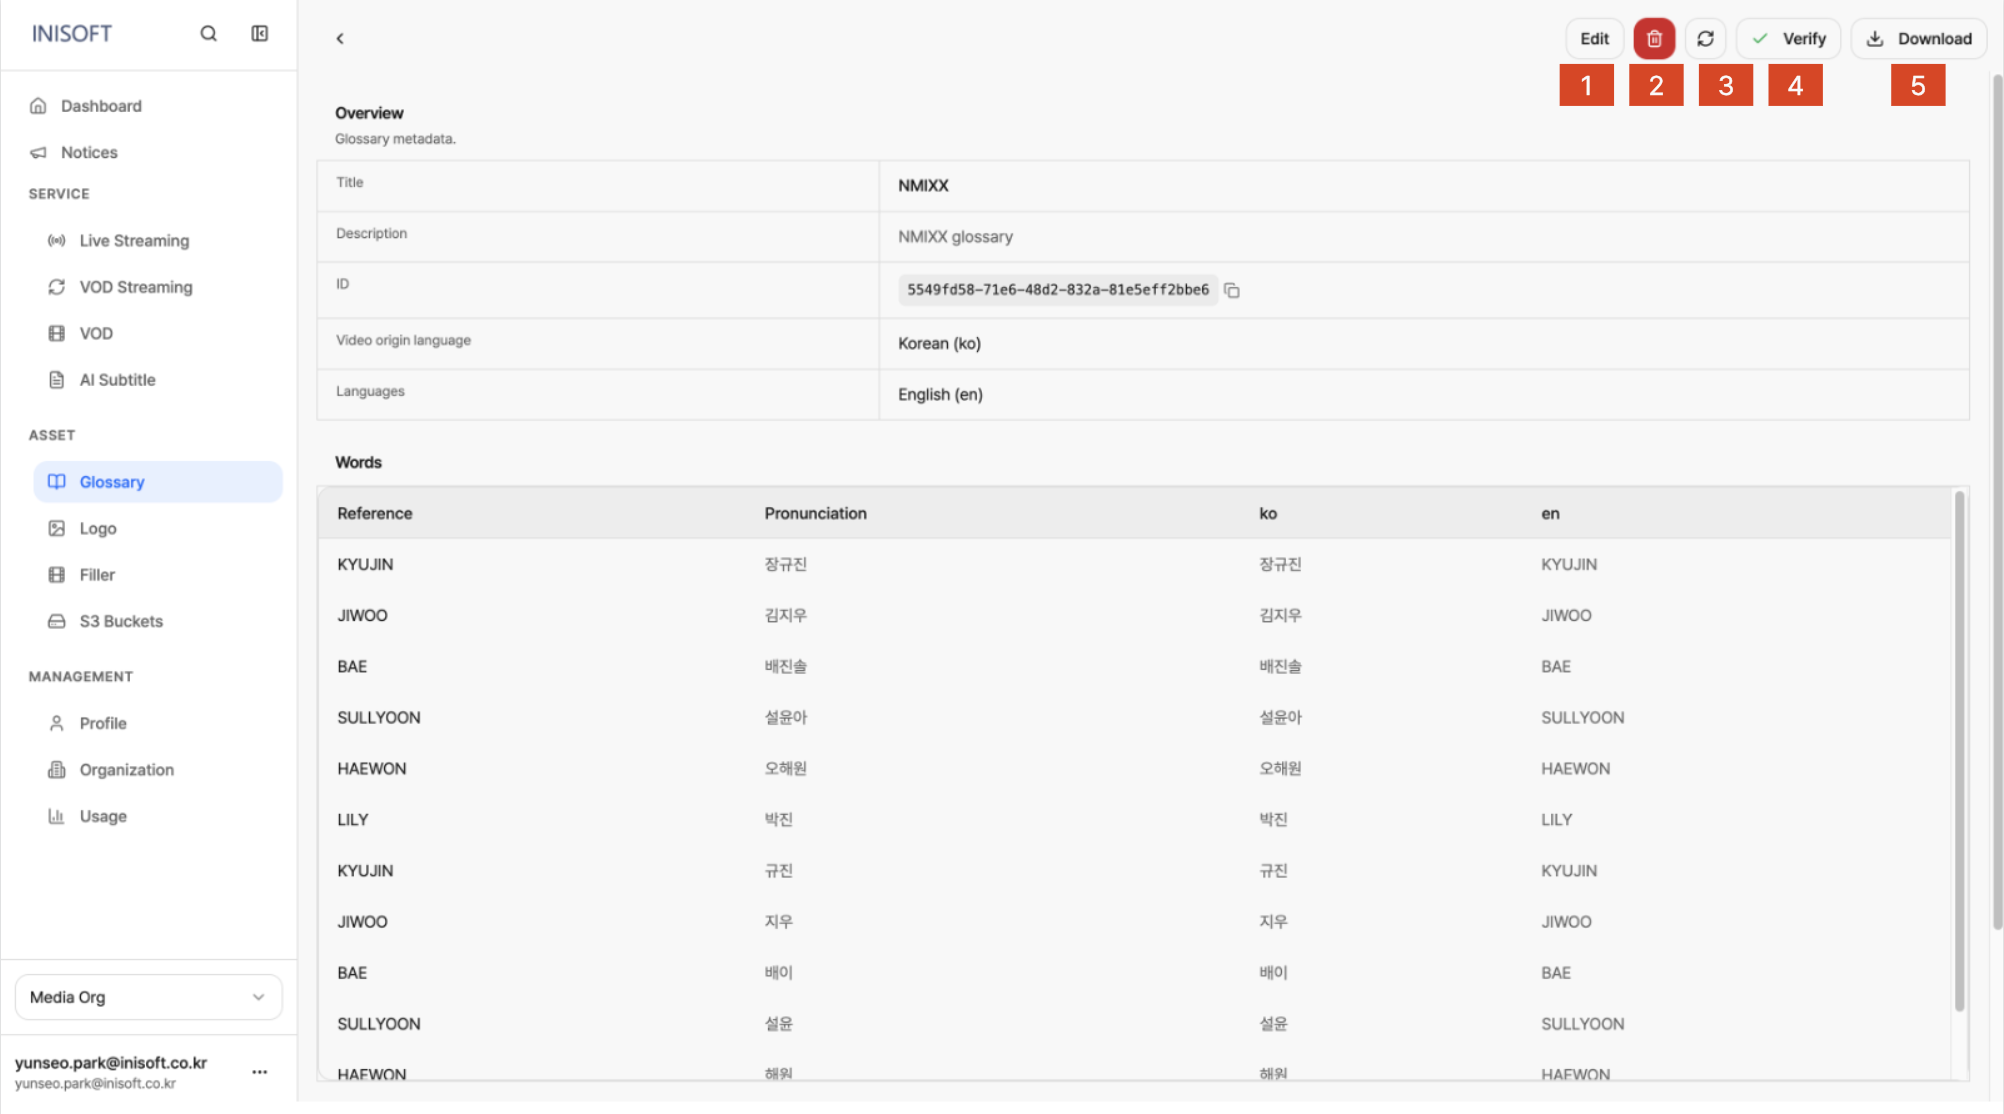Click the AI Subtitle document icon
Image resolution: width=2004 pixels, height=1114 pixels.
[57, 380]
